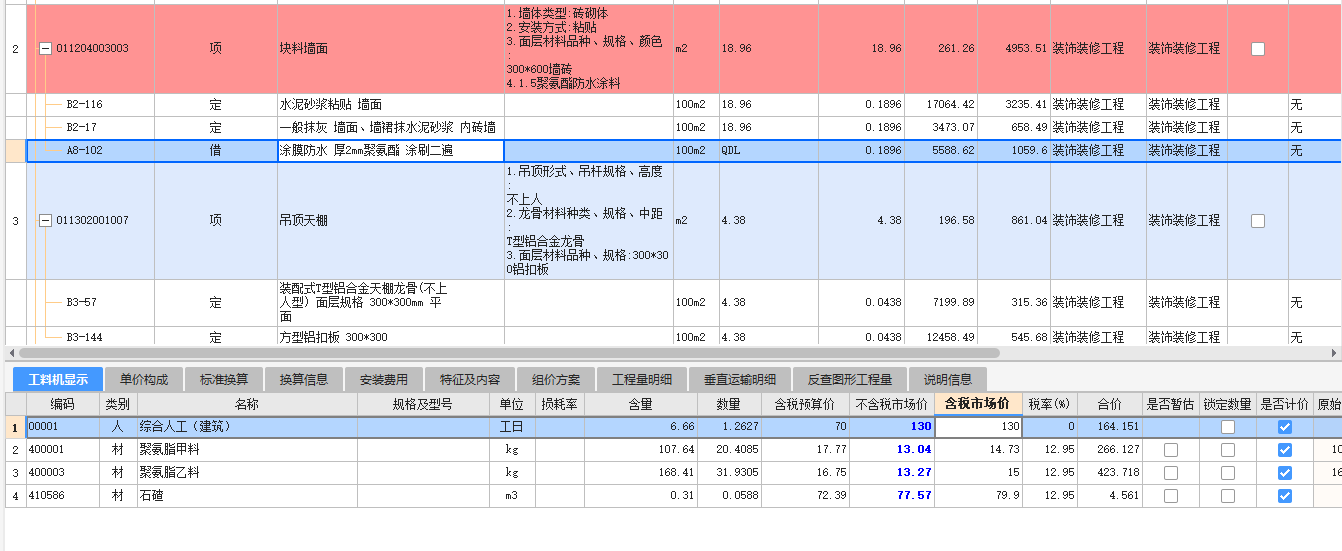Collapse the 011302001007 item tree node
Viewport: 1342px width, 551px height.
tap(45, 220)
